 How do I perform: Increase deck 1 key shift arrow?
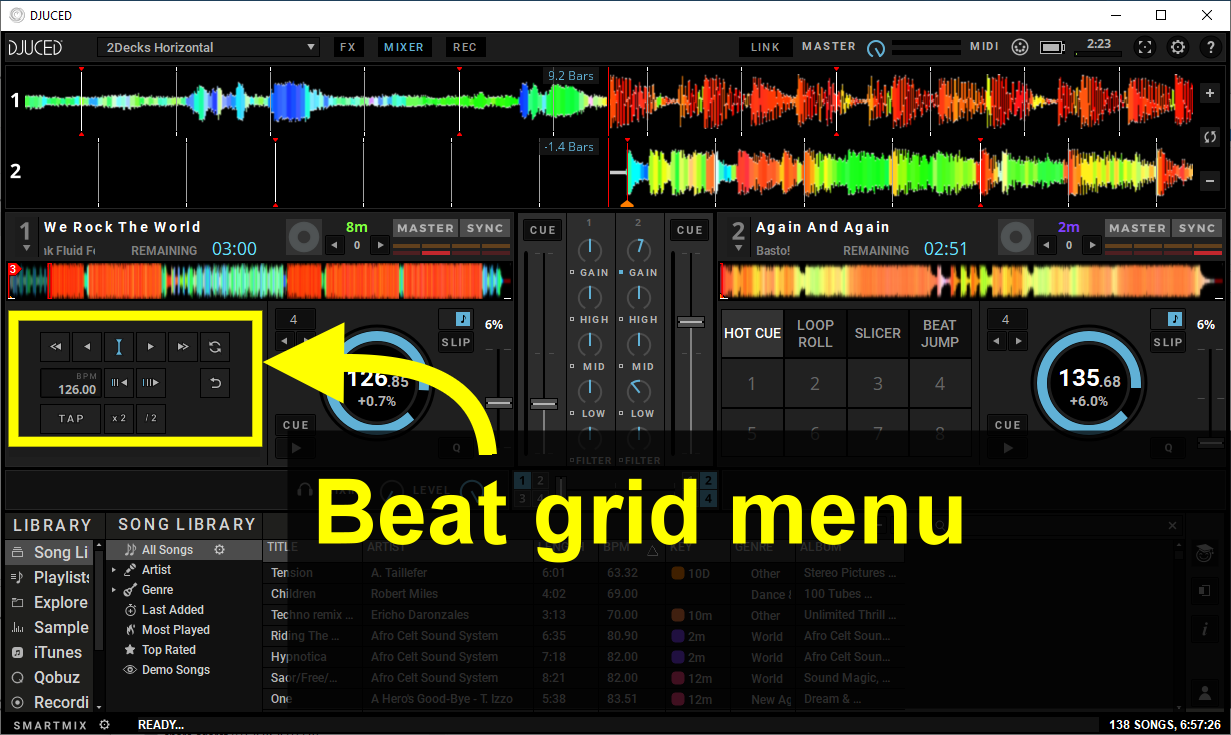click(x=380, y=245)
